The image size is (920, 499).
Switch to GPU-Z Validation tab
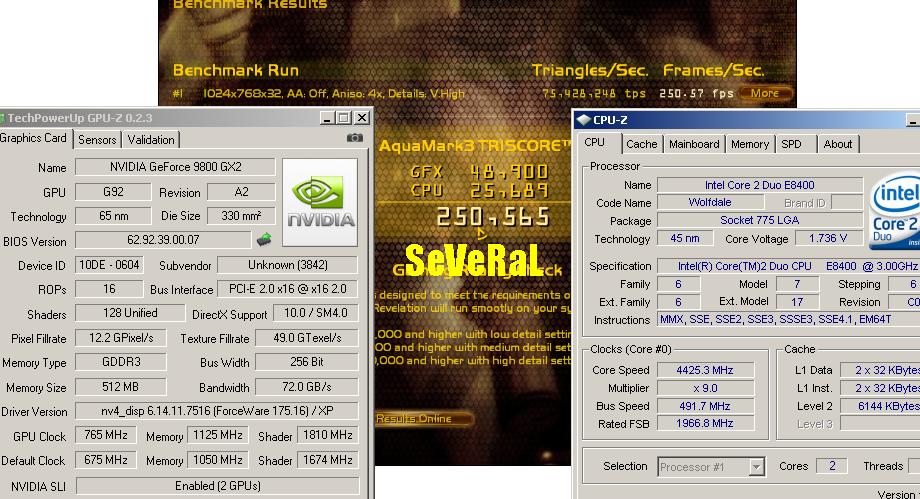[151, 140]
